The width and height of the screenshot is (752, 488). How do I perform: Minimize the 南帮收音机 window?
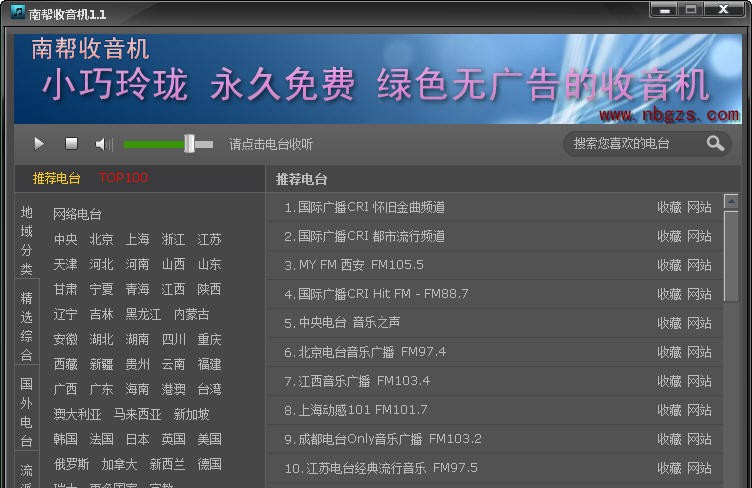(x=664, y=10)
